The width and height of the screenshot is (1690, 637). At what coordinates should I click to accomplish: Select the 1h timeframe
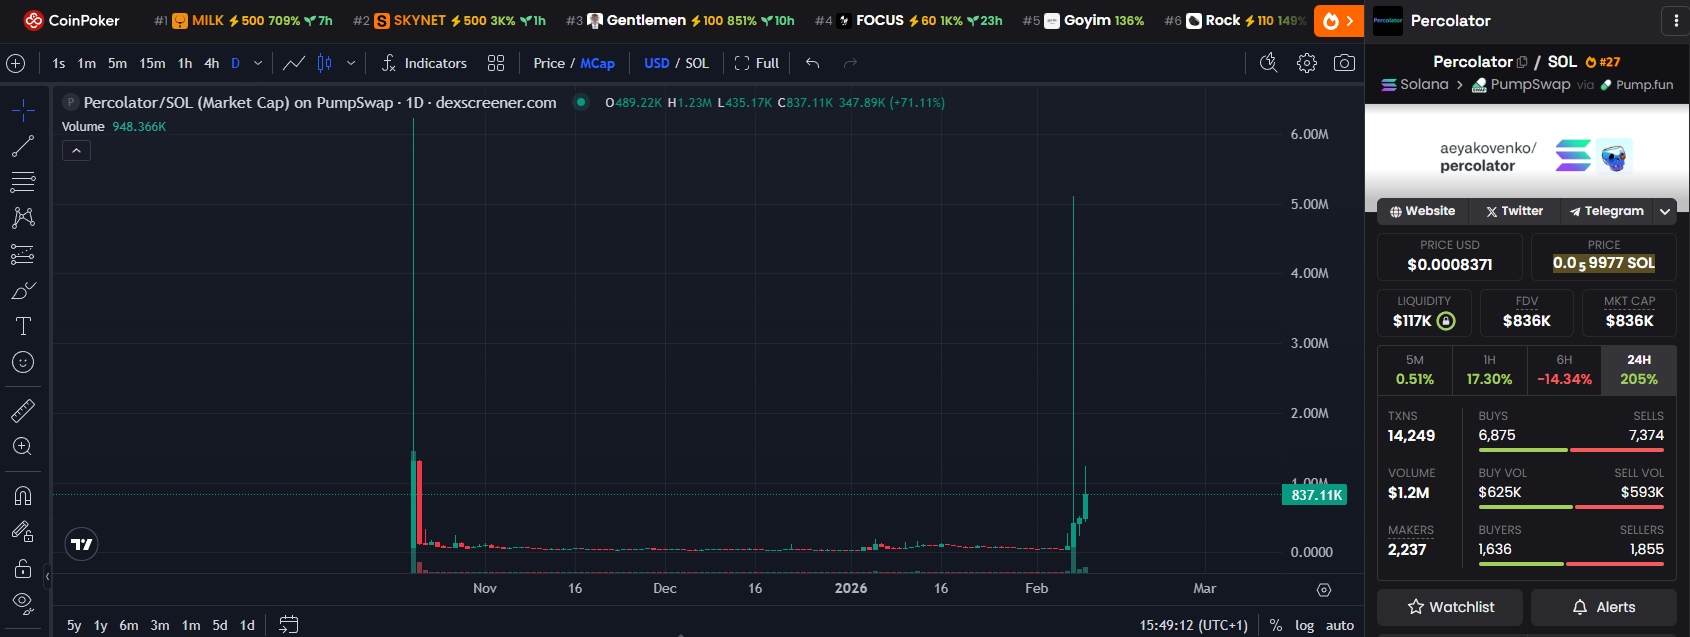tap(185, 63)
